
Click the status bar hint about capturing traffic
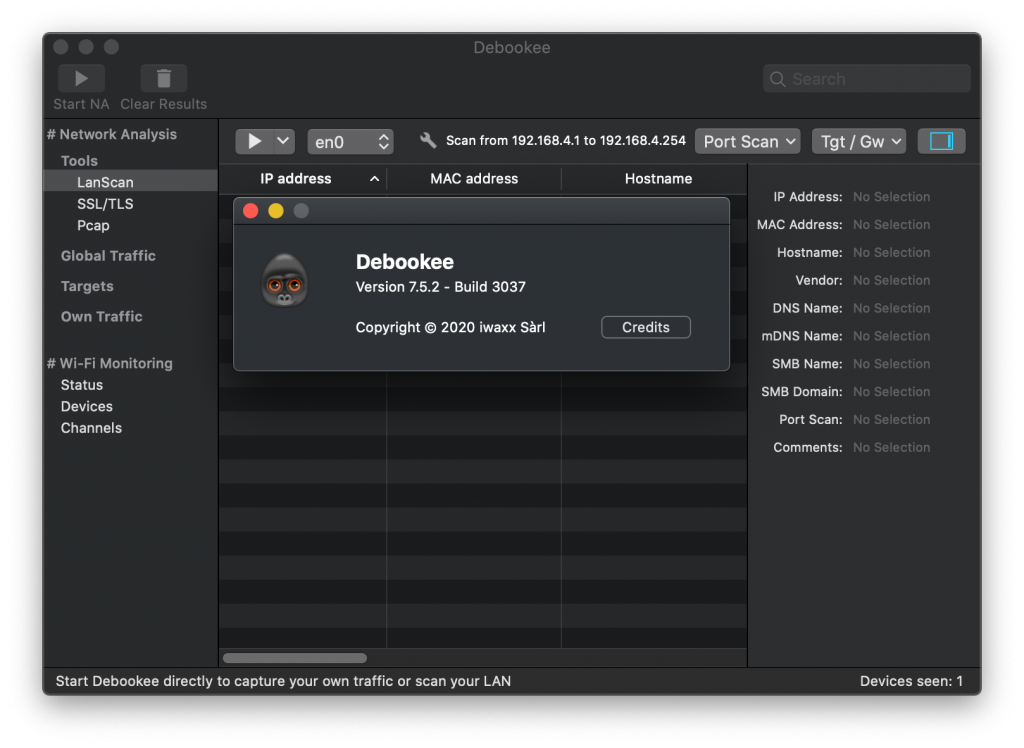(x=283, y=681)
